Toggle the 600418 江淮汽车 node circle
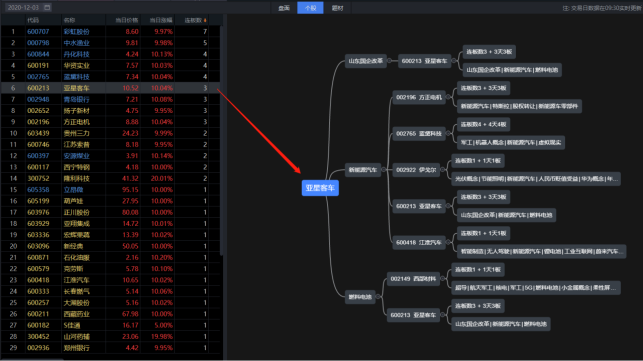Screen dimensions: 643x361 tap(448, 242)
